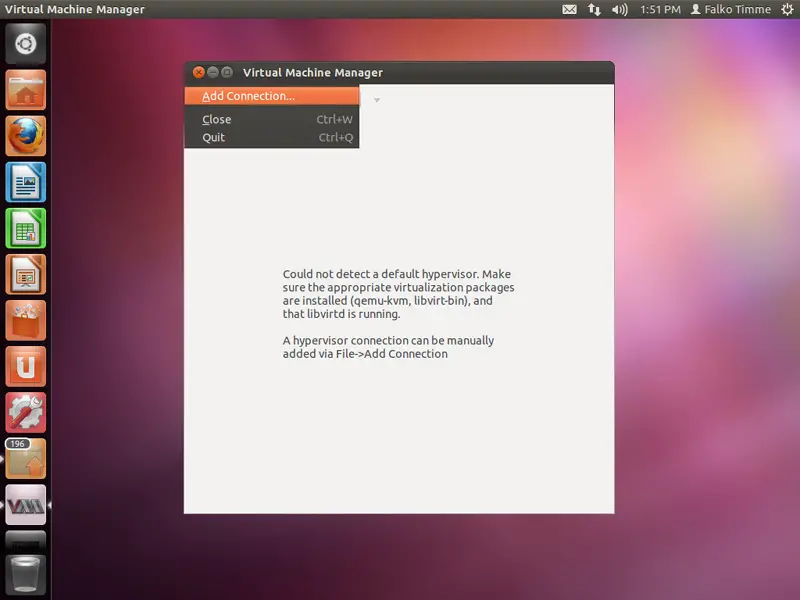Screen dimensions: 800x600
Task: Launch LibreOffice Impress from the launcher
Action: (x=26, y=274)
